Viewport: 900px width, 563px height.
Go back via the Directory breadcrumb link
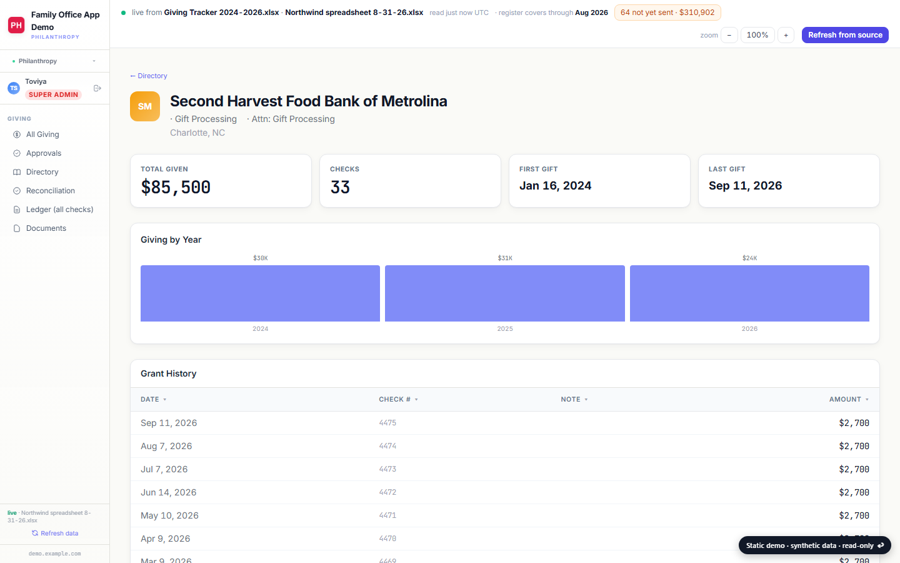(149, 76)
